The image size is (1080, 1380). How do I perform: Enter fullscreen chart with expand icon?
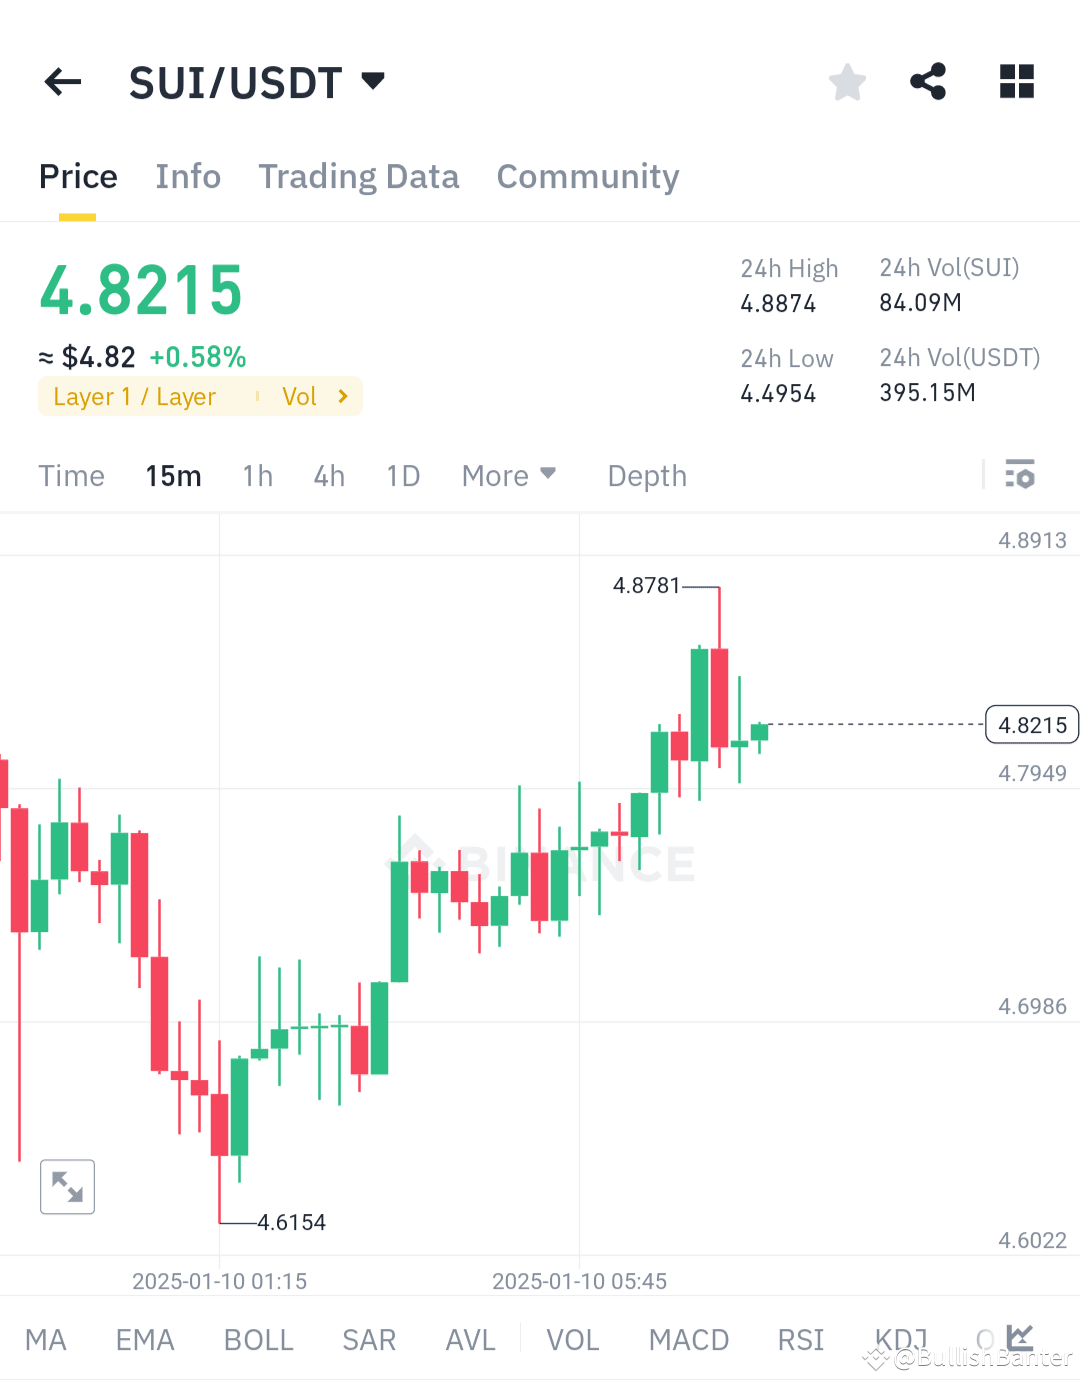click(67, 1186)
